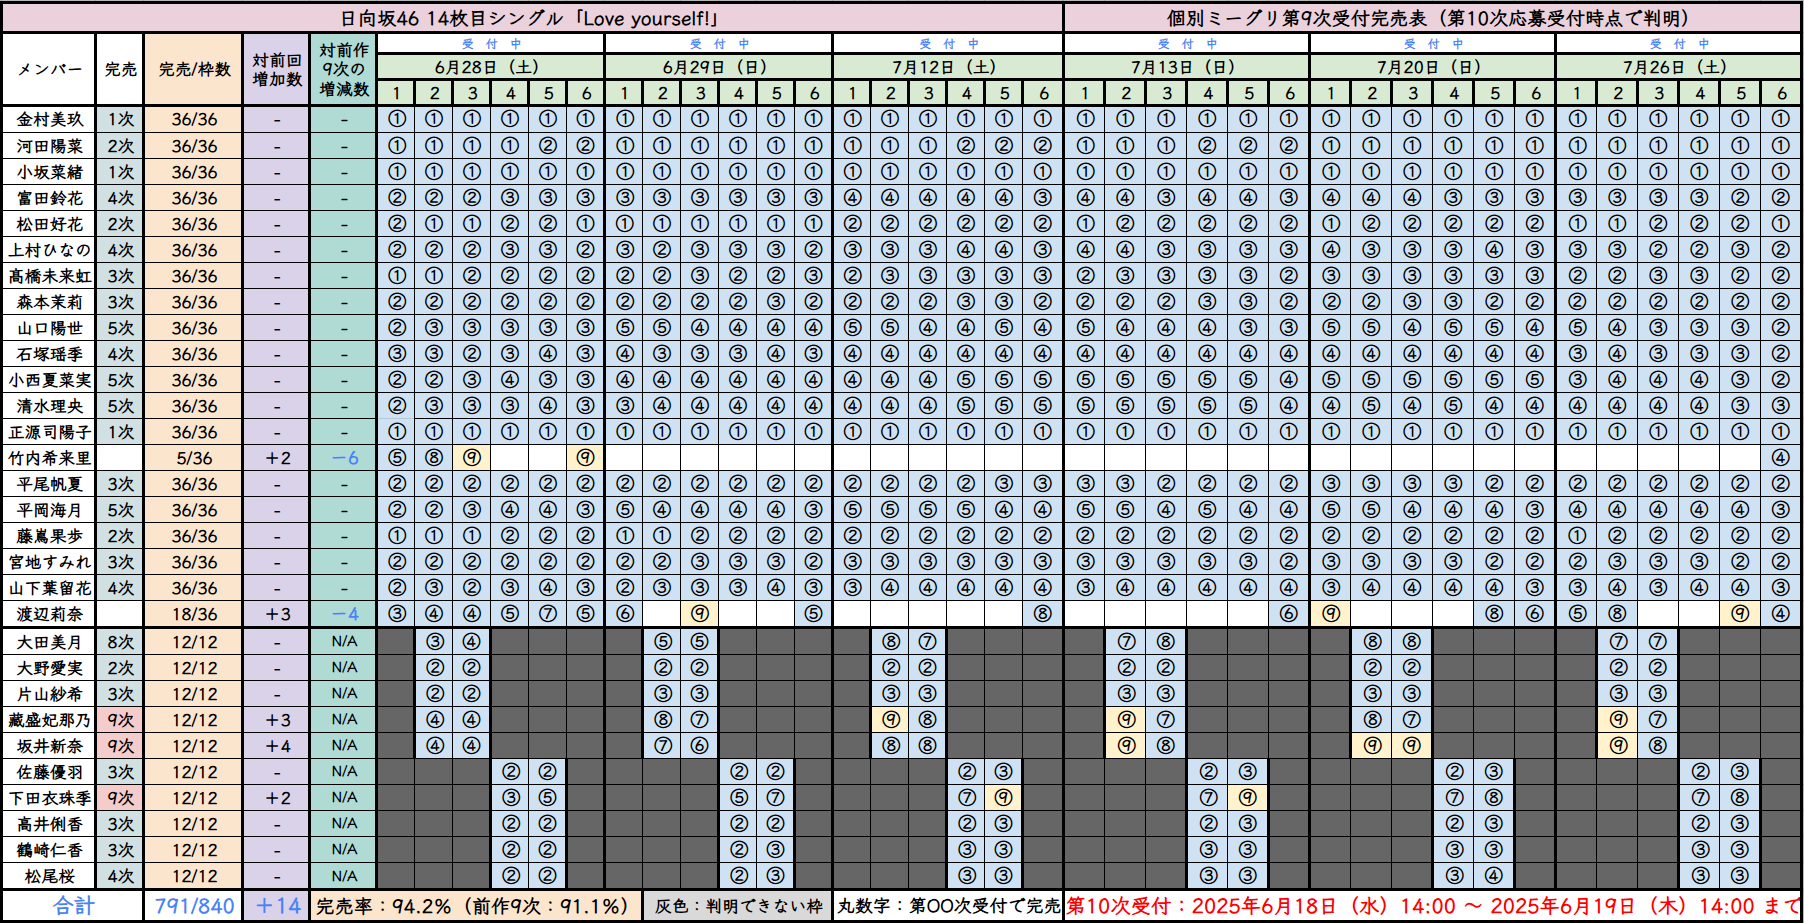Click the 完売 column header

click(x=120, y=69)
